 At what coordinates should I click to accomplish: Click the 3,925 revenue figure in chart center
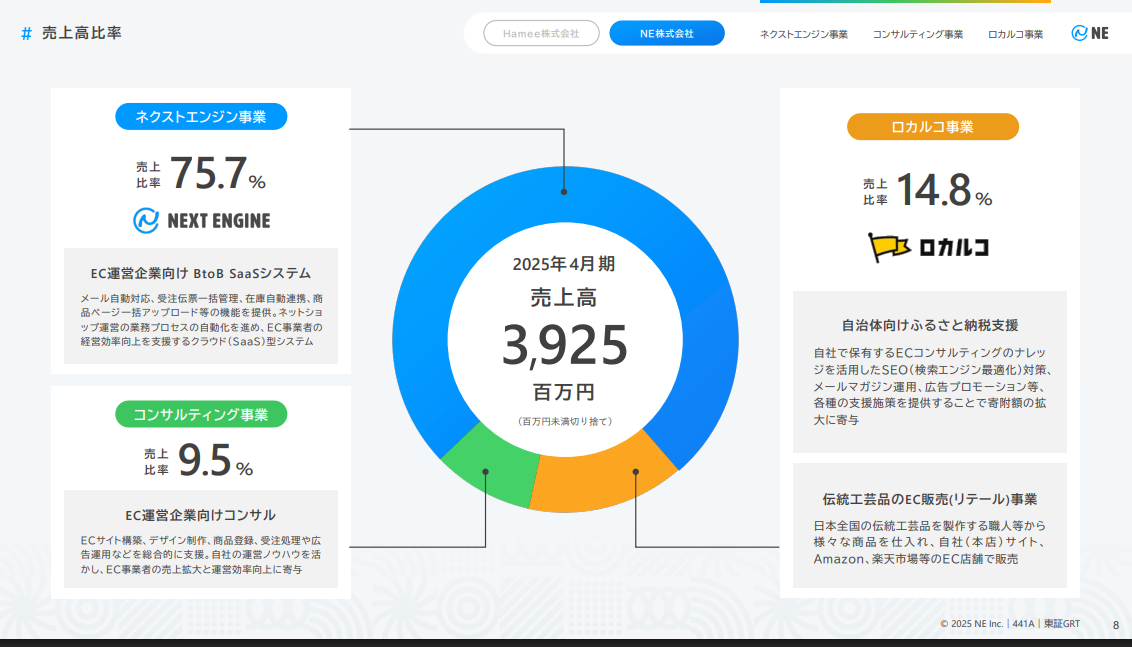point(565,345)
